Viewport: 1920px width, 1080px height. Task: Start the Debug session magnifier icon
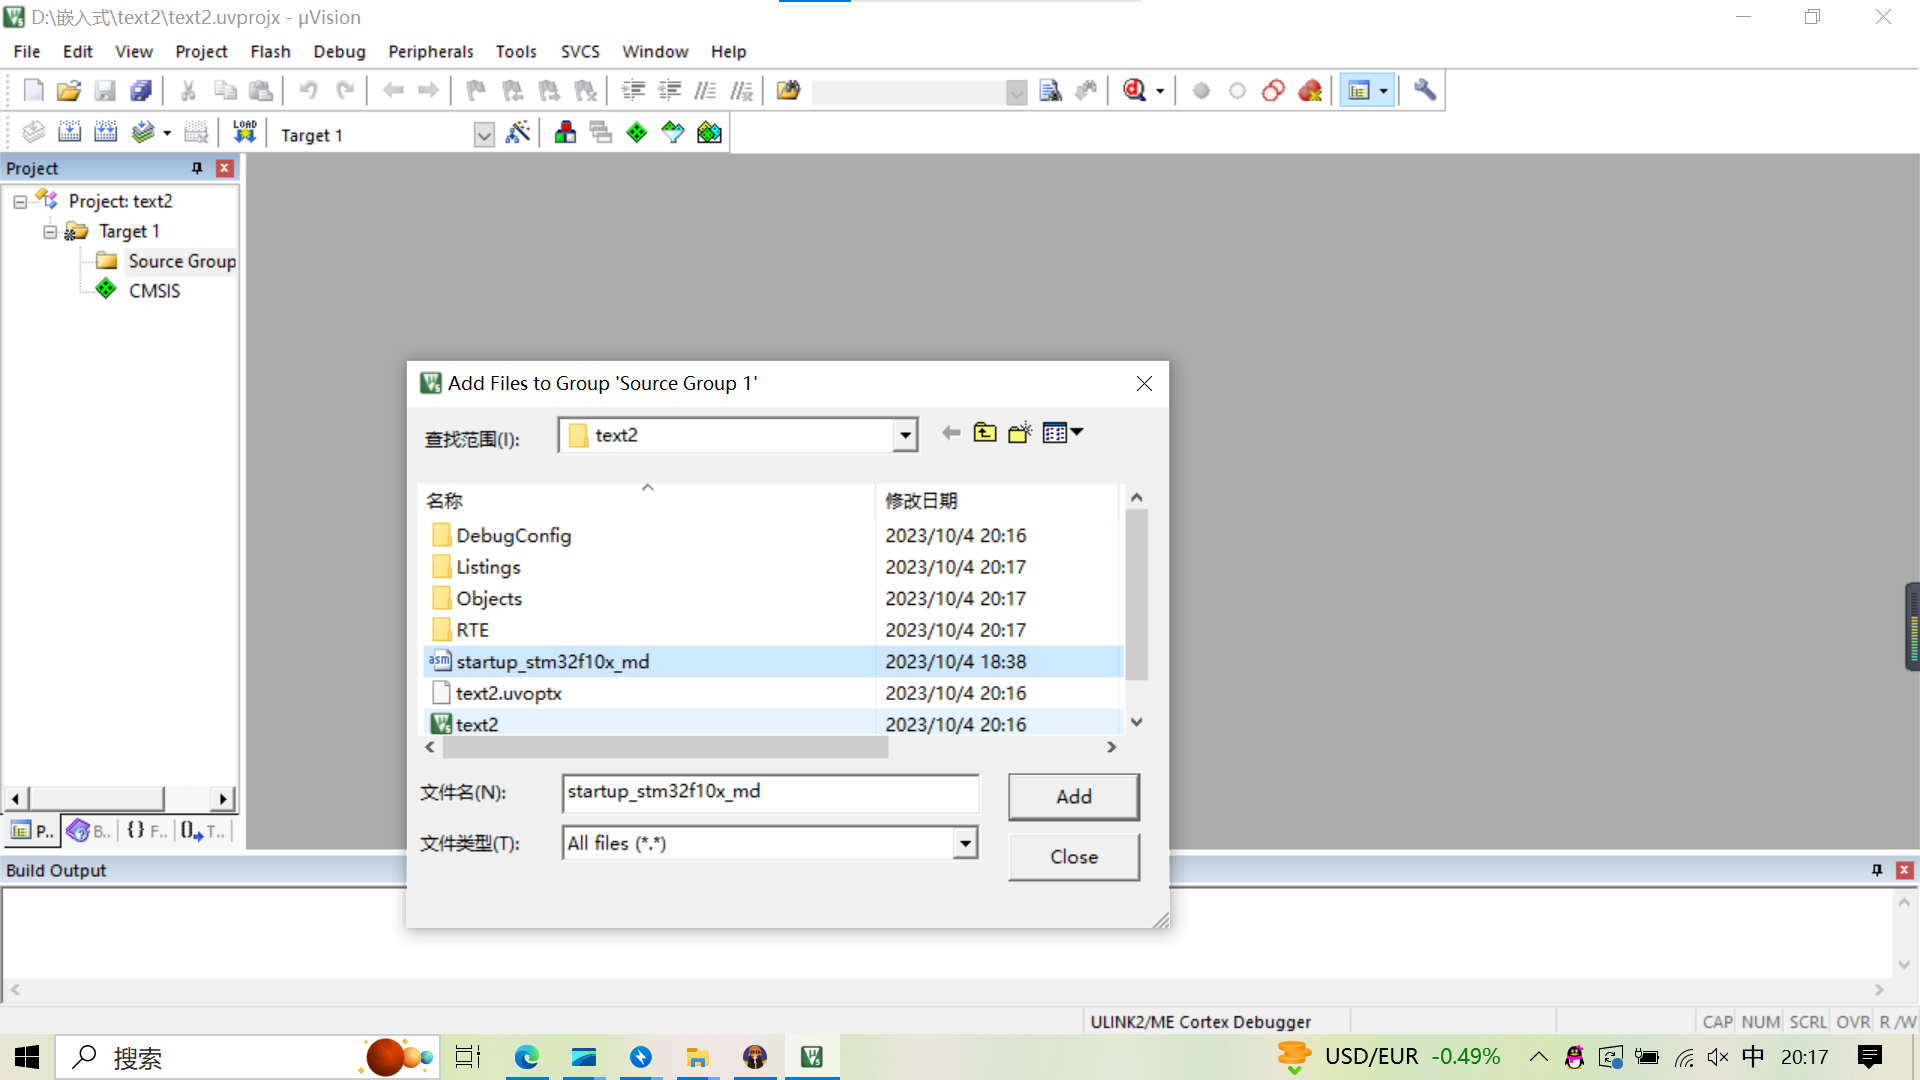(1134, 91)
